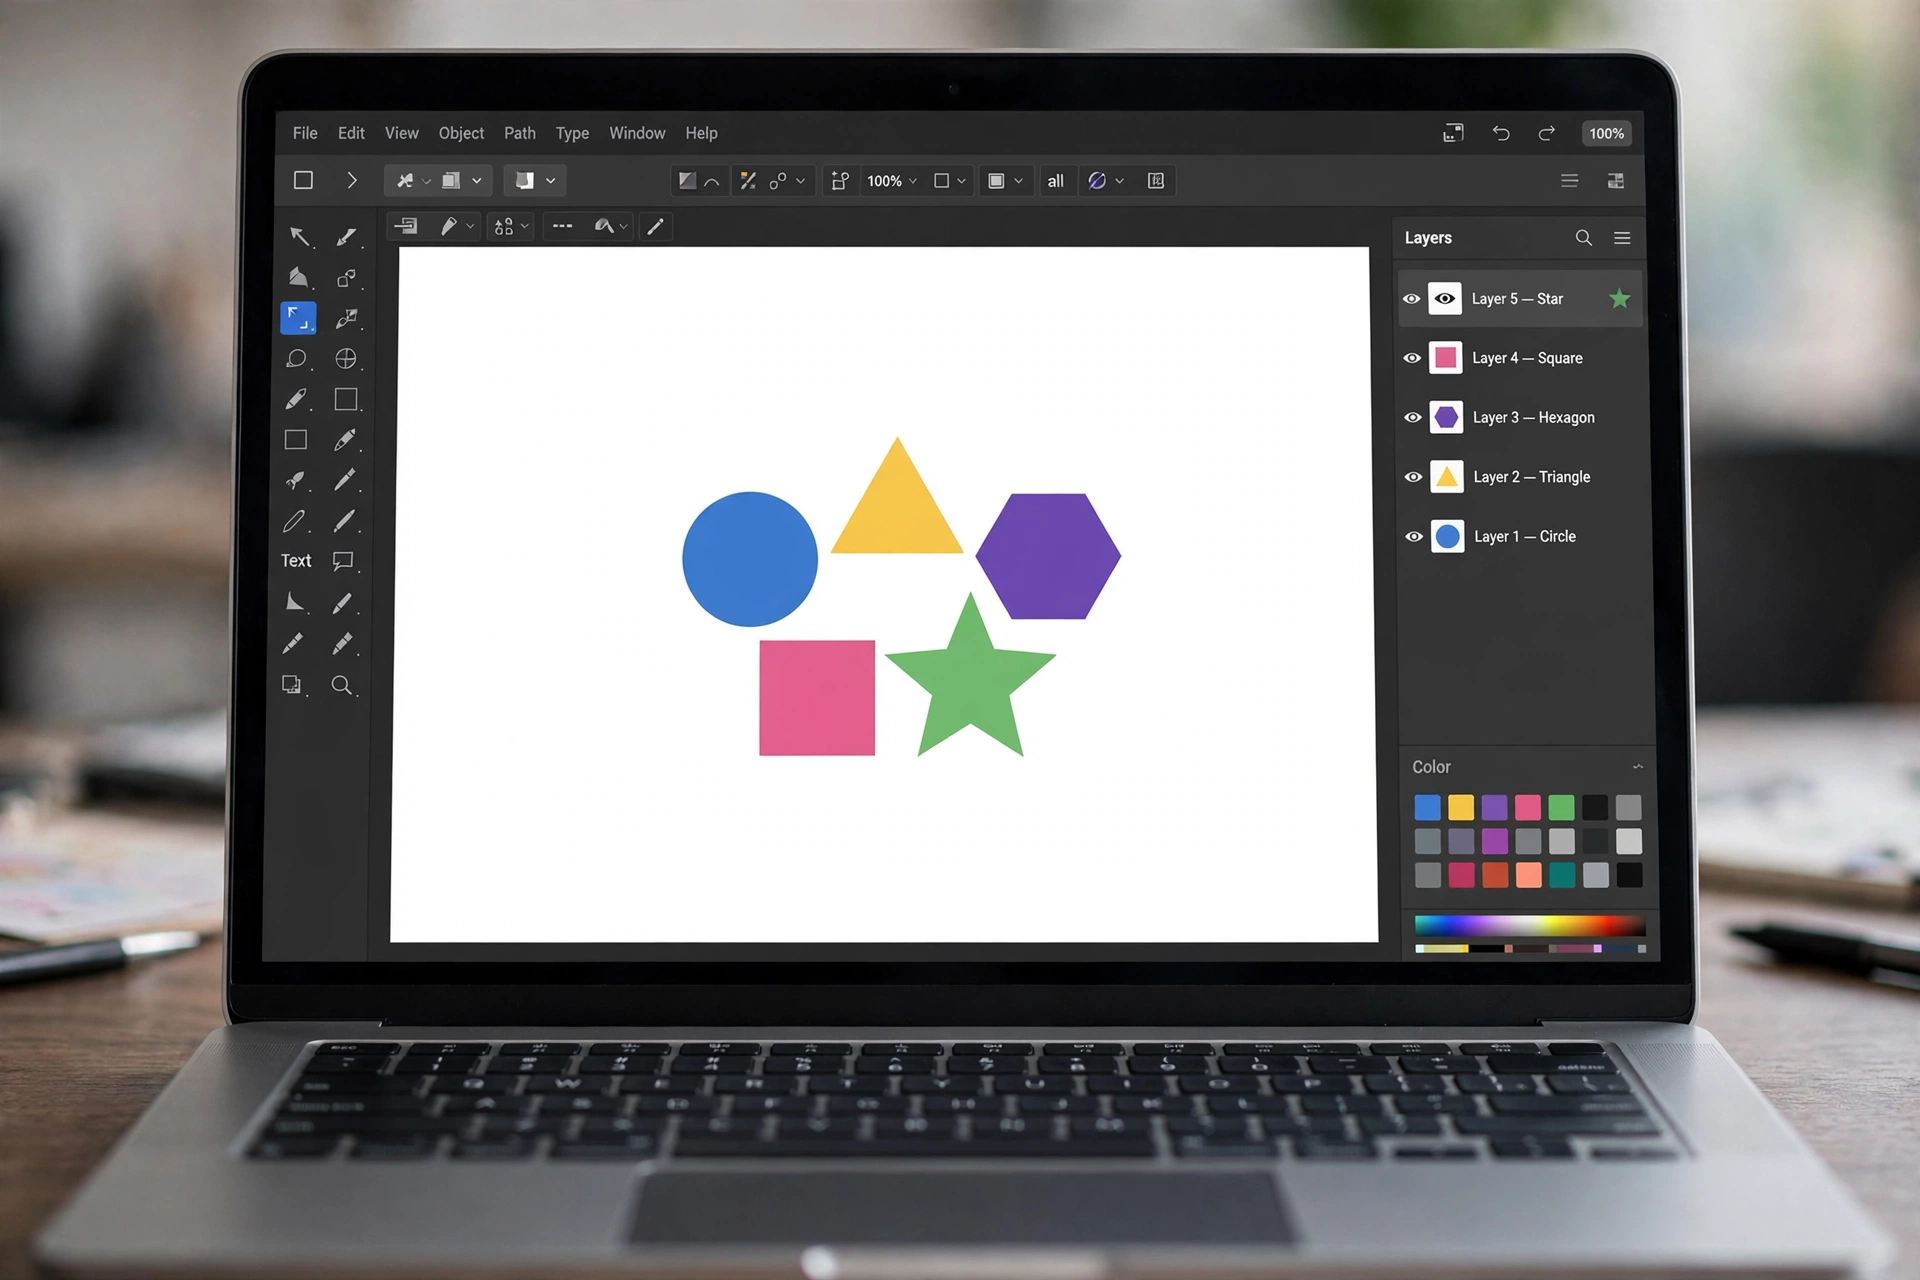This screenshot has height=1280, width=1920.
Task: Collapse the Color panel chevron
Action: coord(1637,767)
